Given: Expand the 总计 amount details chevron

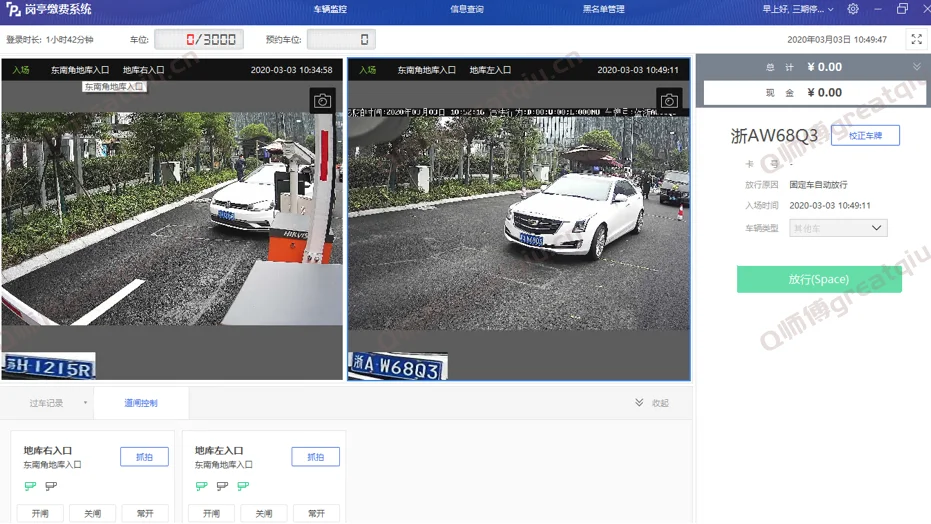Looking at the screenshot, I should click(x=916, y=67).
